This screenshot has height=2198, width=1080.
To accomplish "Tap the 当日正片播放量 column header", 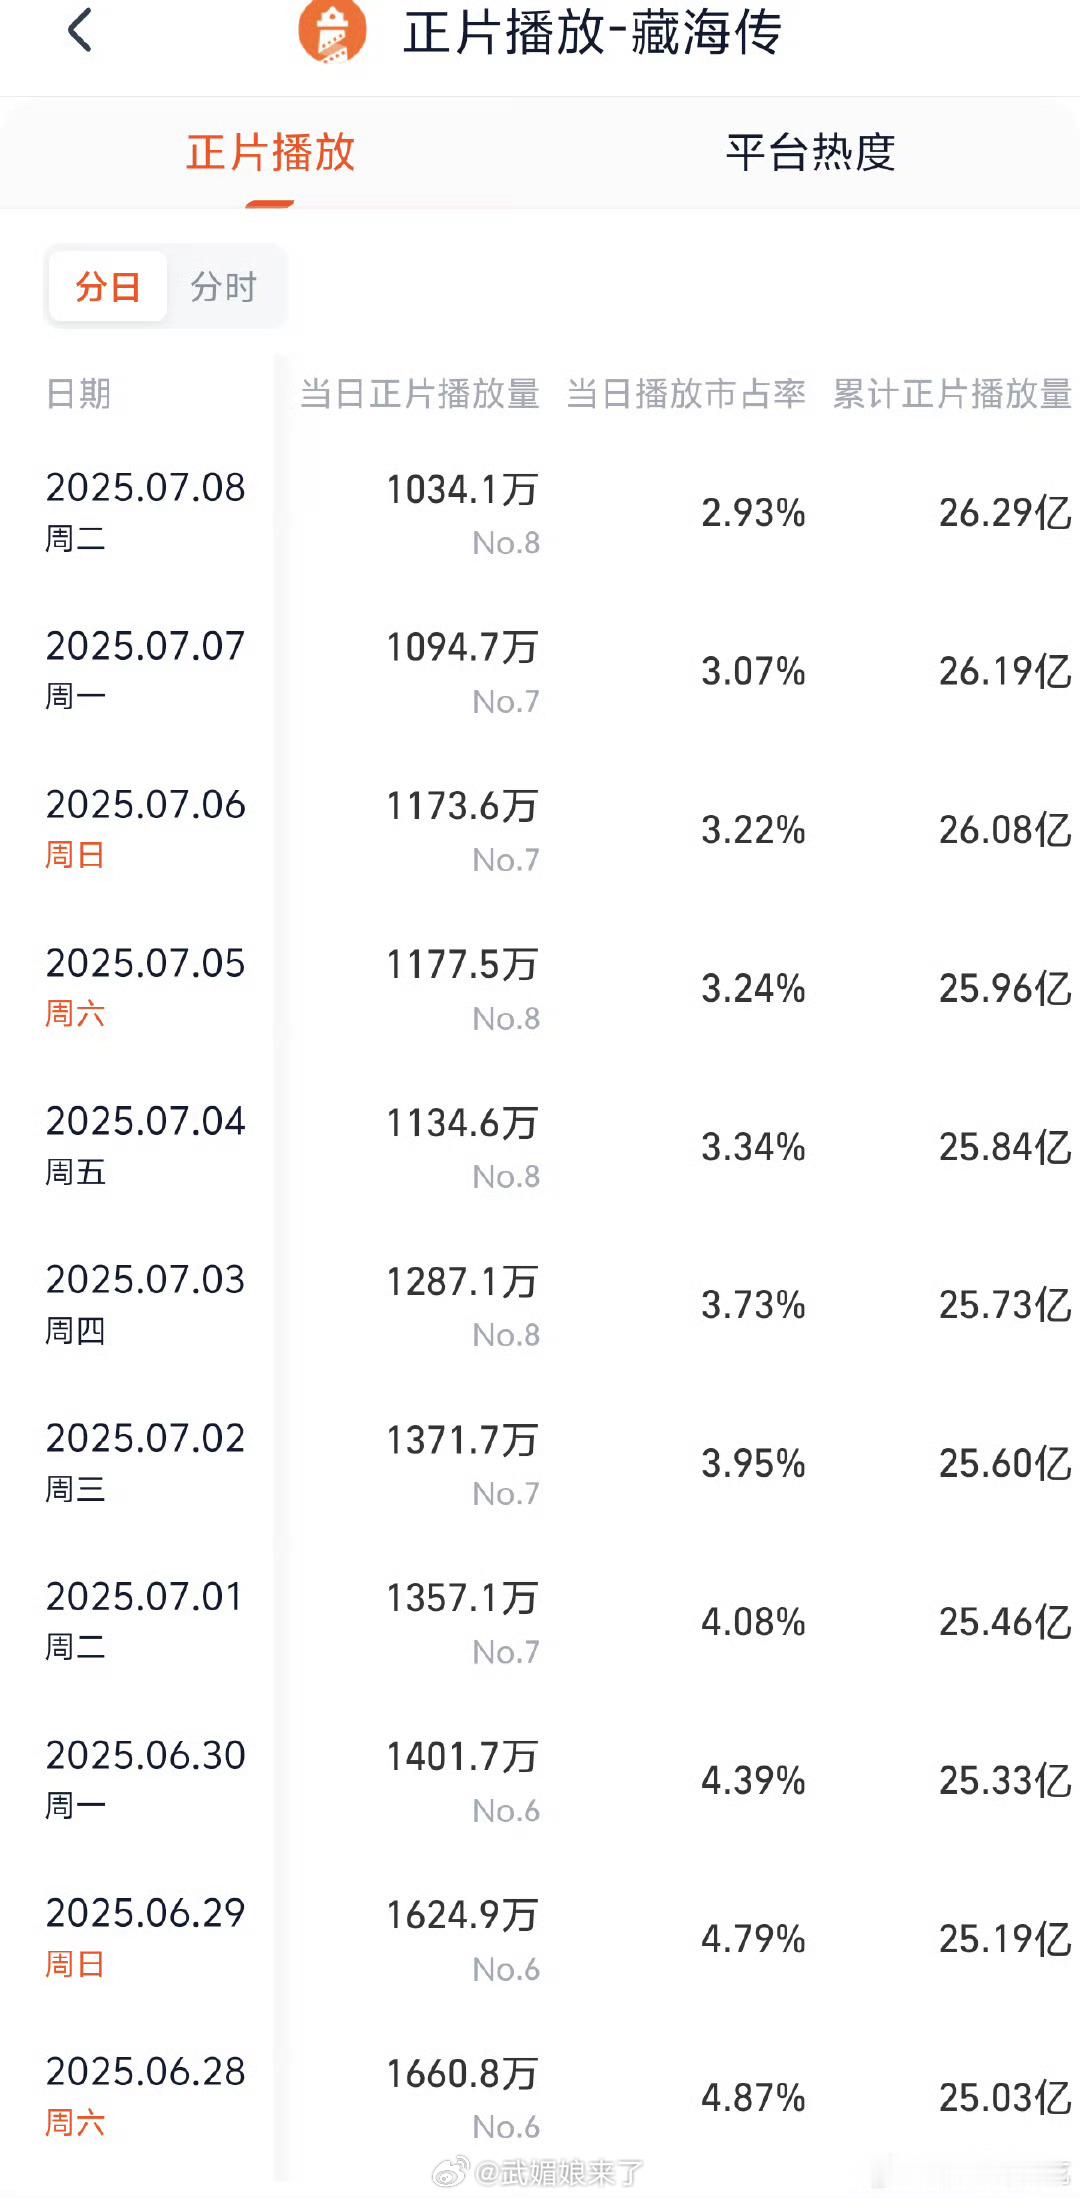I will click(x=420, y=394).
